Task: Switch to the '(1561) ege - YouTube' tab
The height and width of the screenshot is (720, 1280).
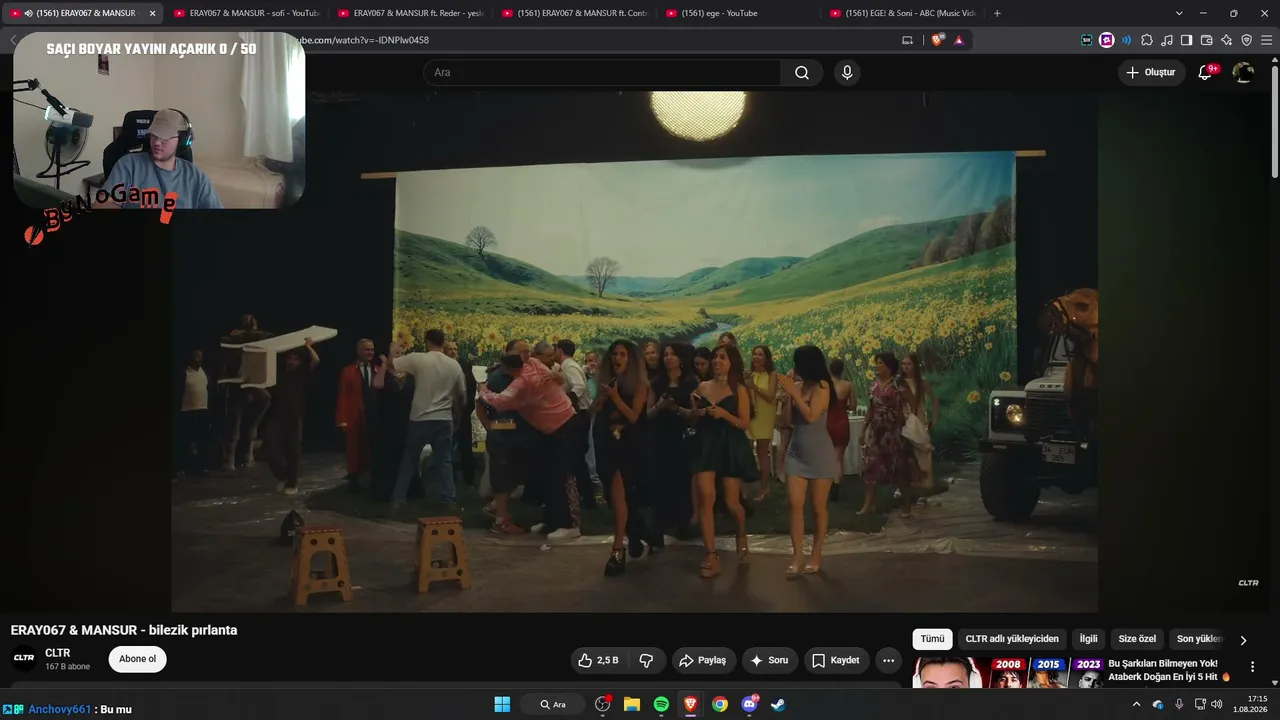Action: pos(738,13)
